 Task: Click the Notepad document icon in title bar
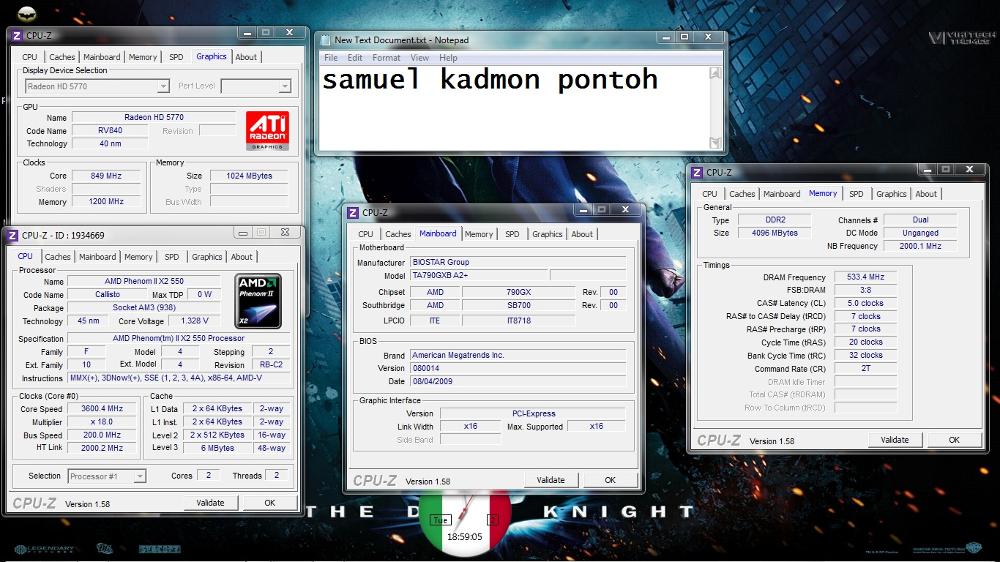pos(326,40)
